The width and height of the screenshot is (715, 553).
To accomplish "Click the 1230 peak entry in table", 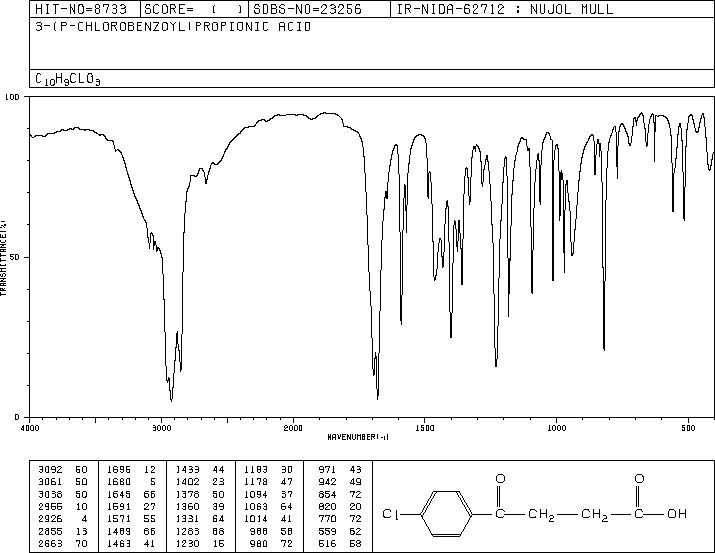I will click(200, 544).
